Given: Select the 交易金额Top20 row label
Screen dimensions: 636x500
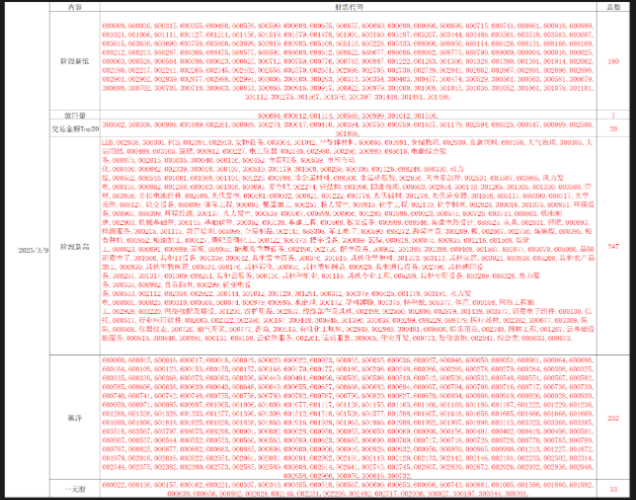Looking at the screenshot, I should [73, 128].
